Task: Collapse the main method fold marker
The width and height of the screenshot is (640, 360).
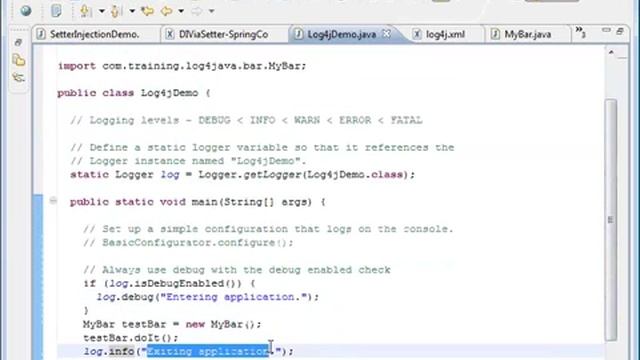Action: pos(53,200)
